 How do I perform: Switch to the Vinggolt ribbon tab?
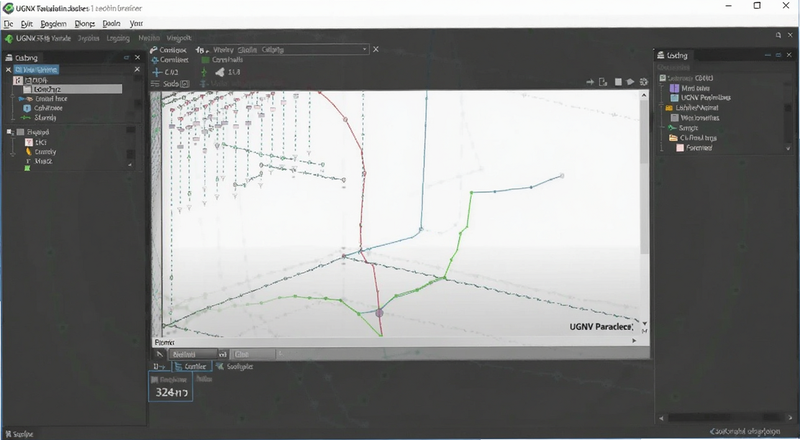pos(179,38)
